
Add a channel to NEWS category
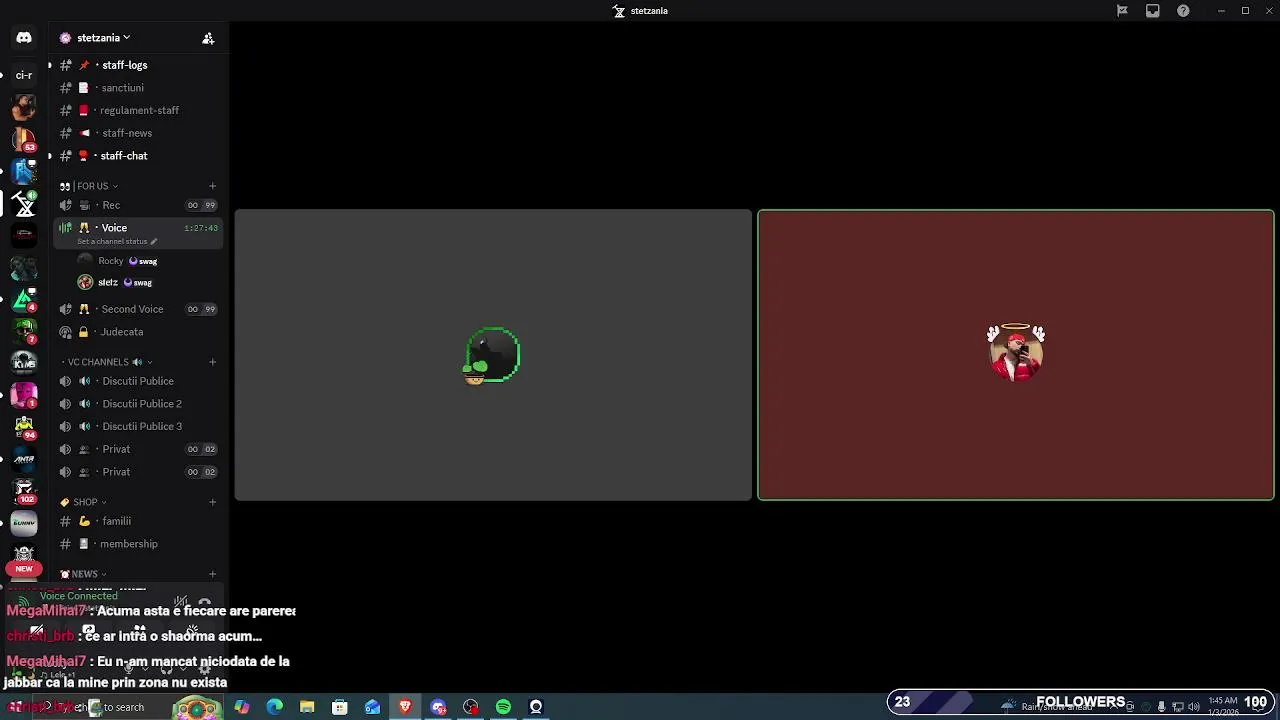[x=212, y=574]
